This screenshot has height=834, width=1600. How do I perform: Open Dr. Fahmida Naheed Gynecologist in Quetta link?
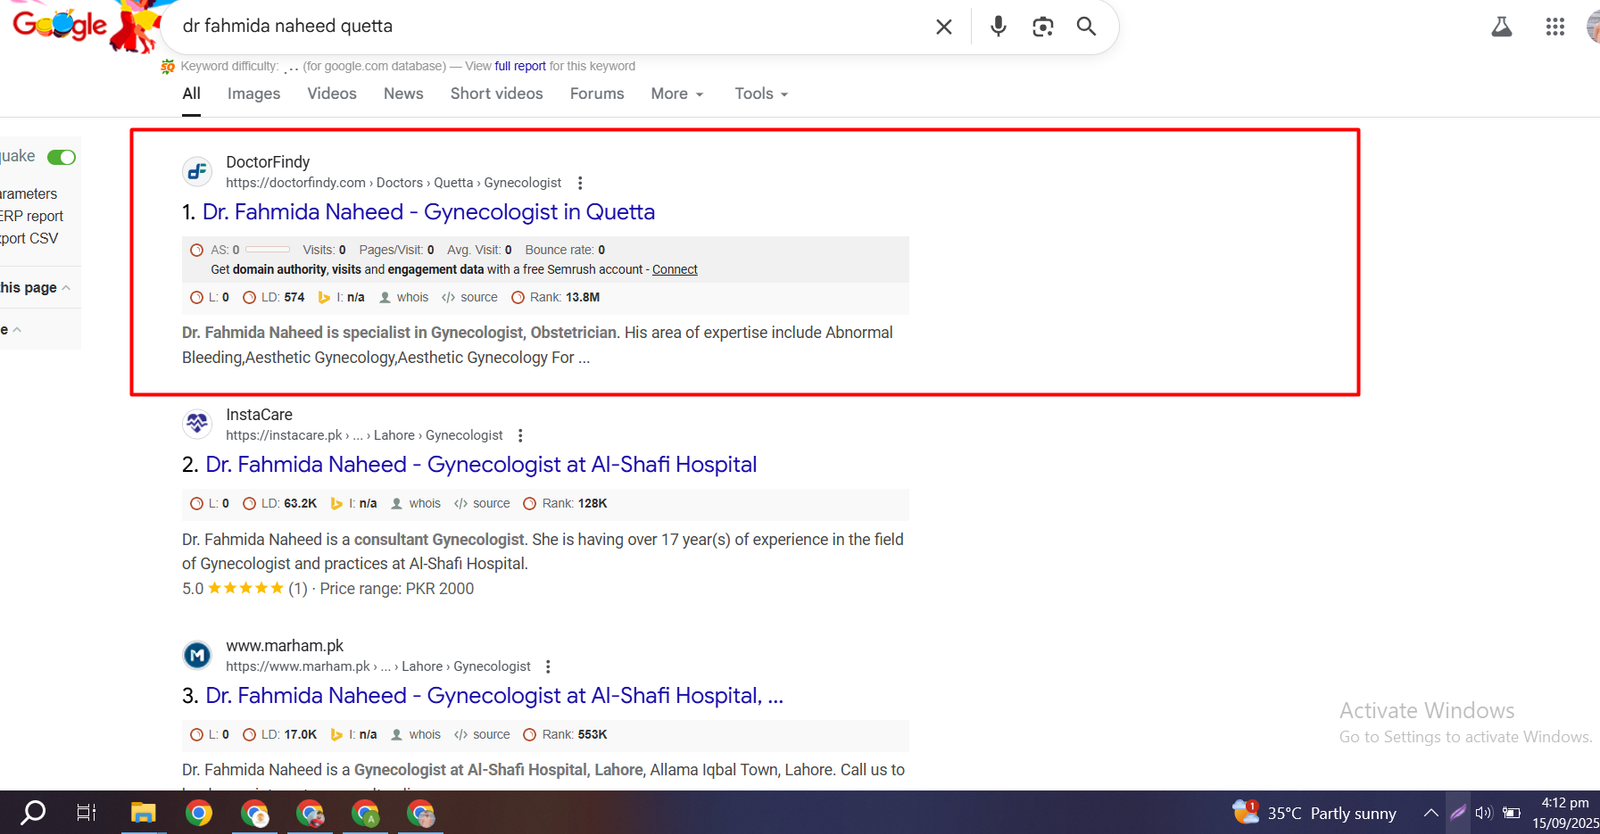coord(429,212)
